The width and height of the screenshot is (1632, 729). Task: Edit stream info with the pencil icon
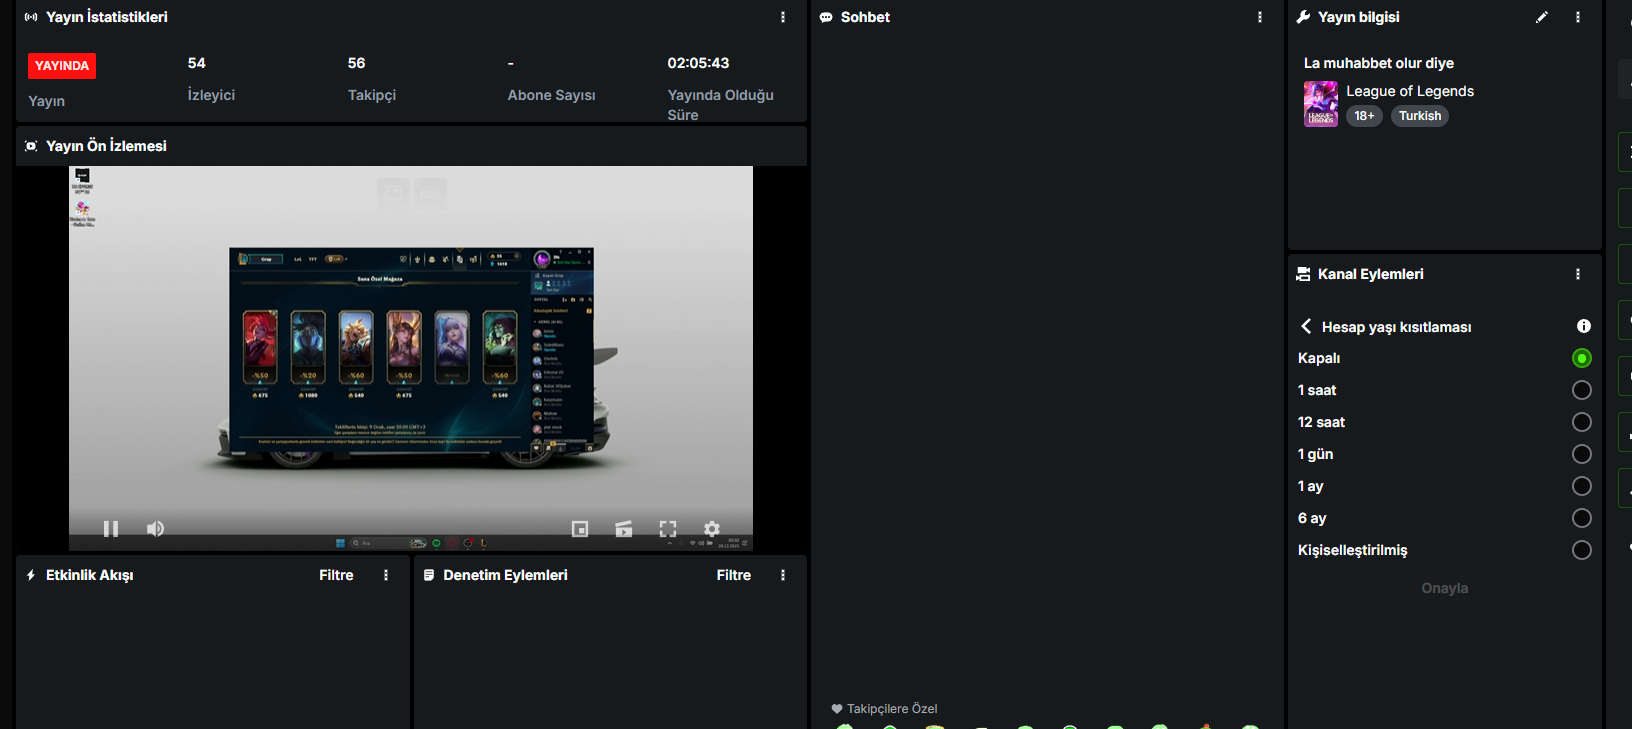click(x=1542, y=17)
